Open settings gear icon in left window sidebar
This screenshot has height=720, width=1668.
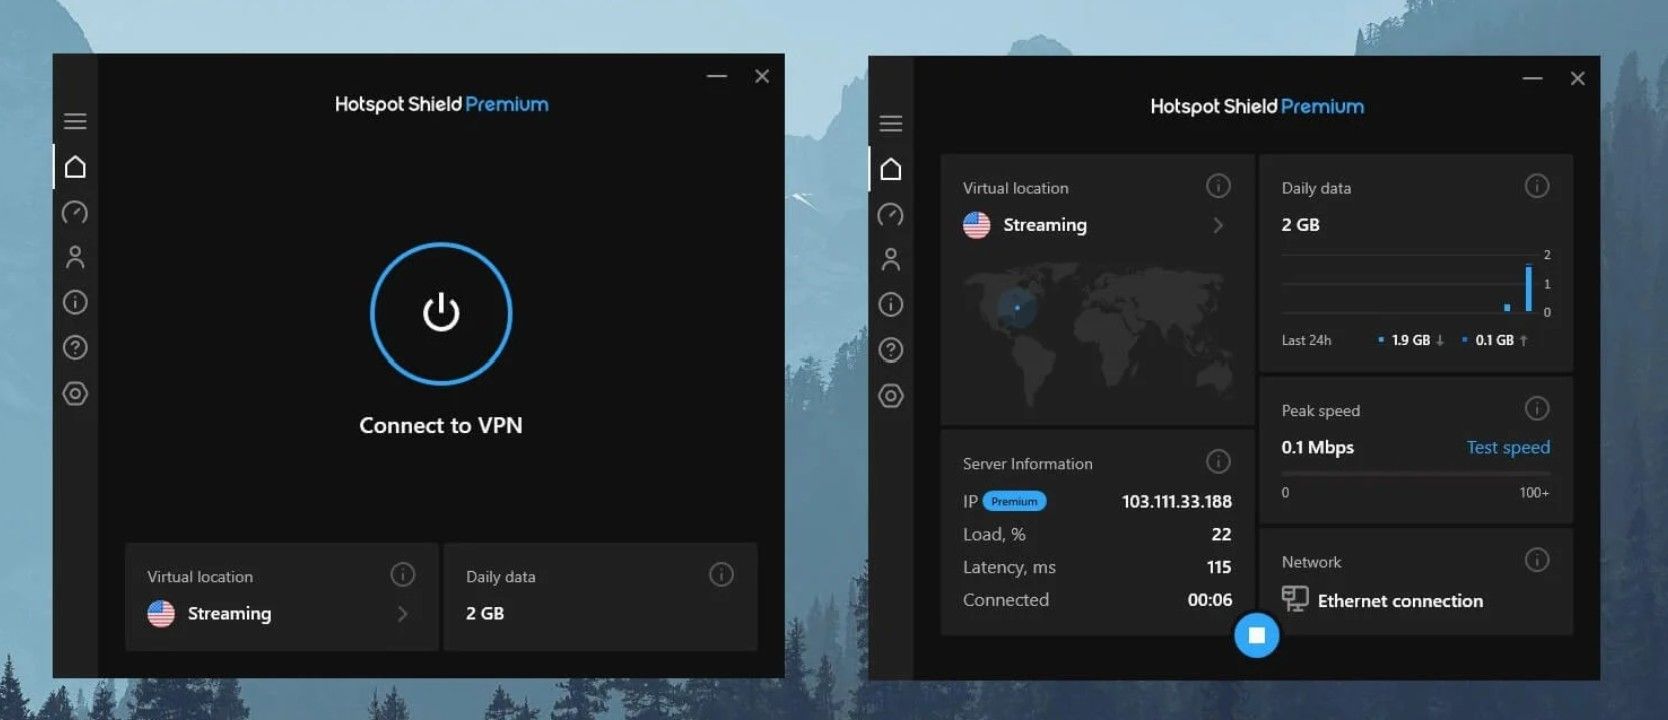[x=75, y=394]
